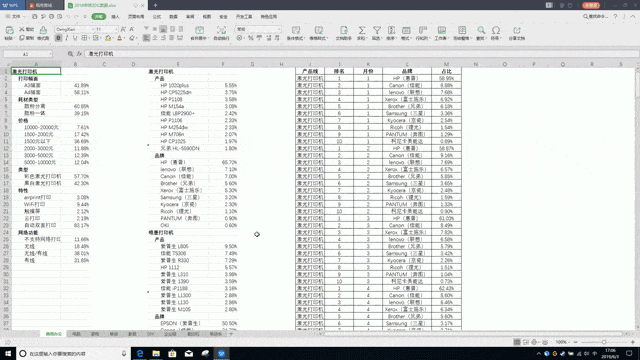Open the DengXian font name dropdown
640x360 pixels.
[93, 29]
